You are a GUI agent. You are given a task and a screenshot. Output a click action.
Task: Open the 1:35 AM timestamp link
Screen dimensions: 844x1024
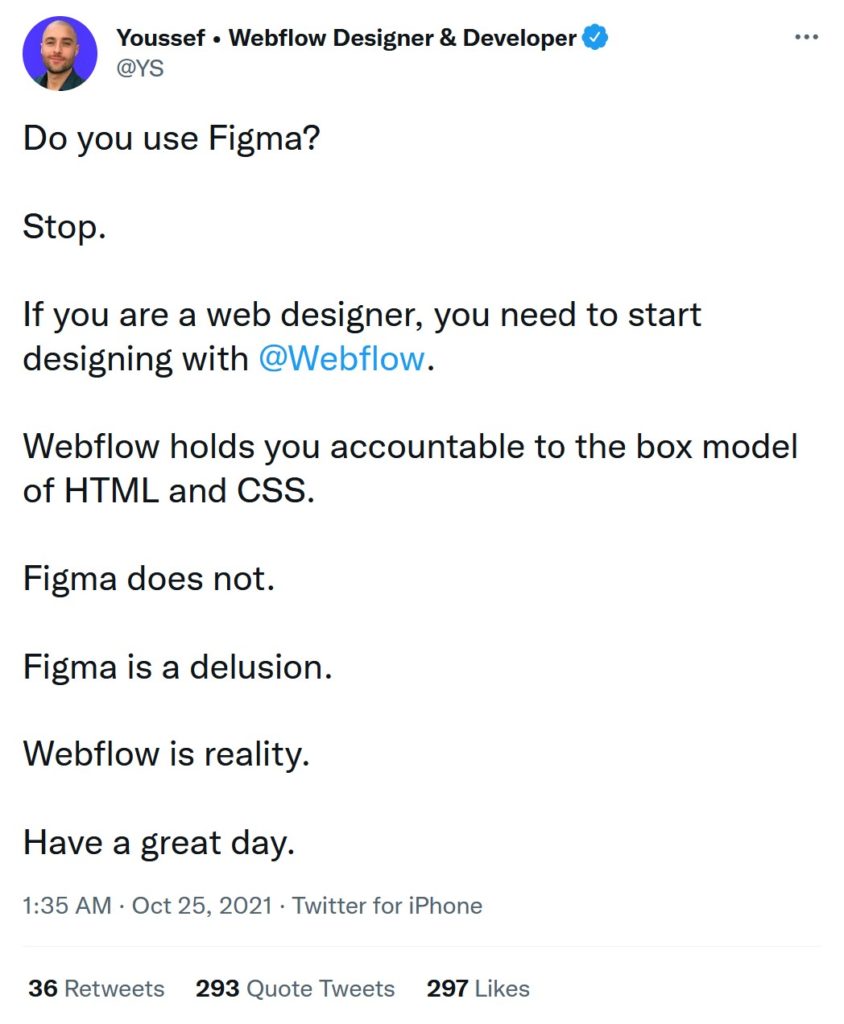coord(67,906)
